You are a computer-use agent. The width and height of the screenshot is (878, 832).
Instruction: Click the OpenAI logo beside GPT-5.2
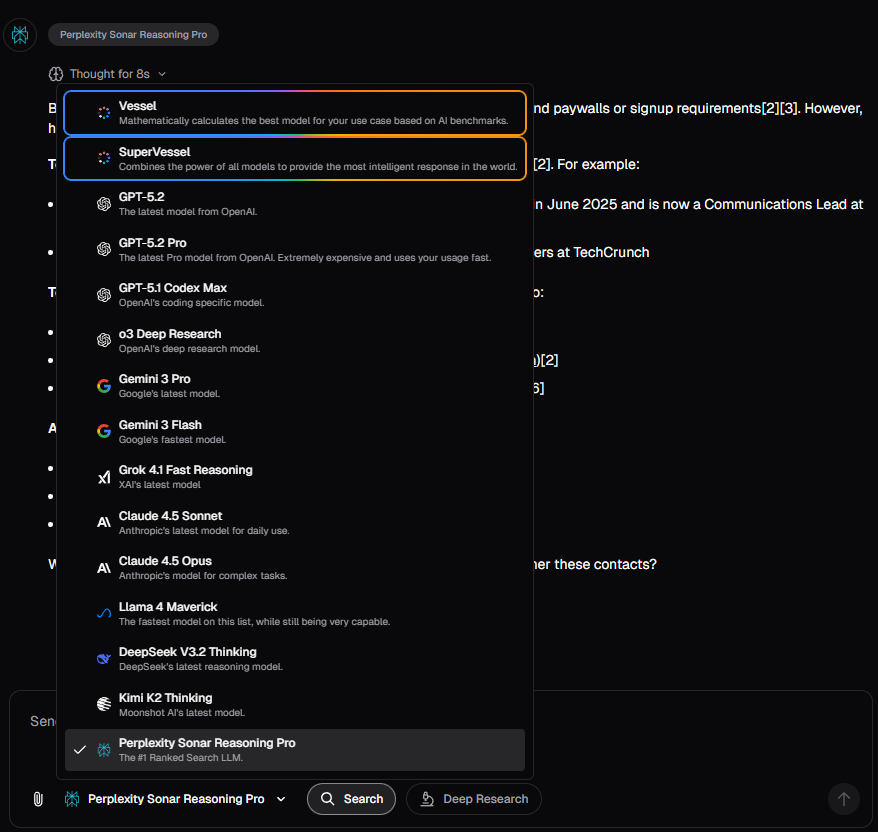click(104, 204)
